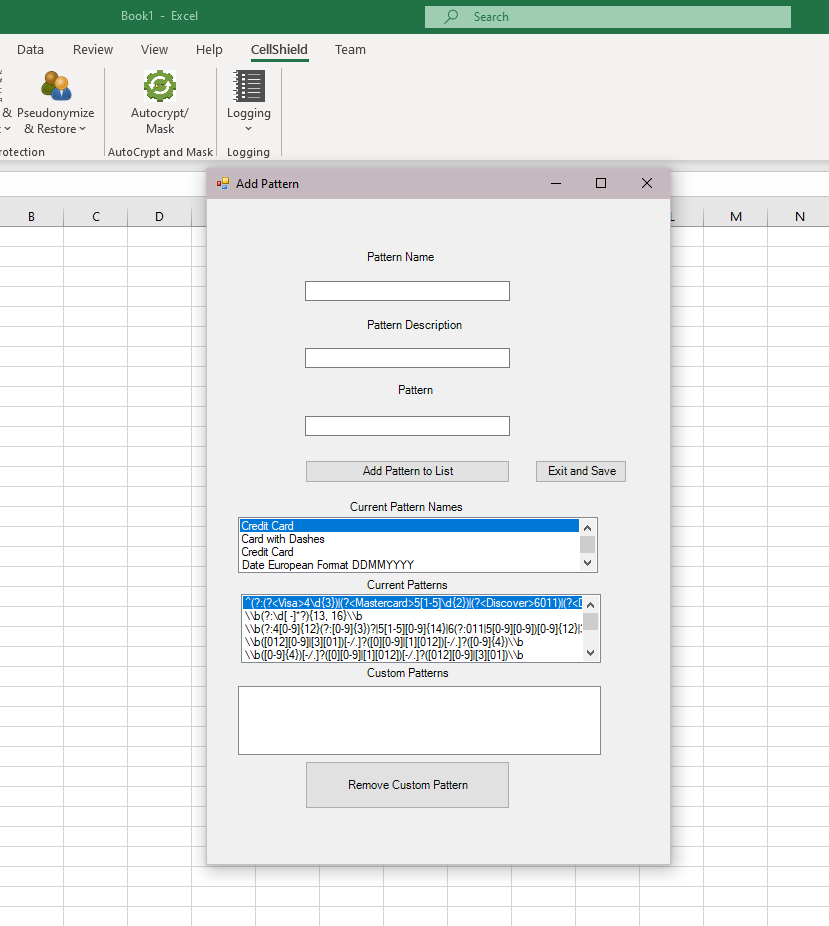Screen dimensions: 829x926
Task: Click the Remove Custom Pattern button
Action: 407,785
